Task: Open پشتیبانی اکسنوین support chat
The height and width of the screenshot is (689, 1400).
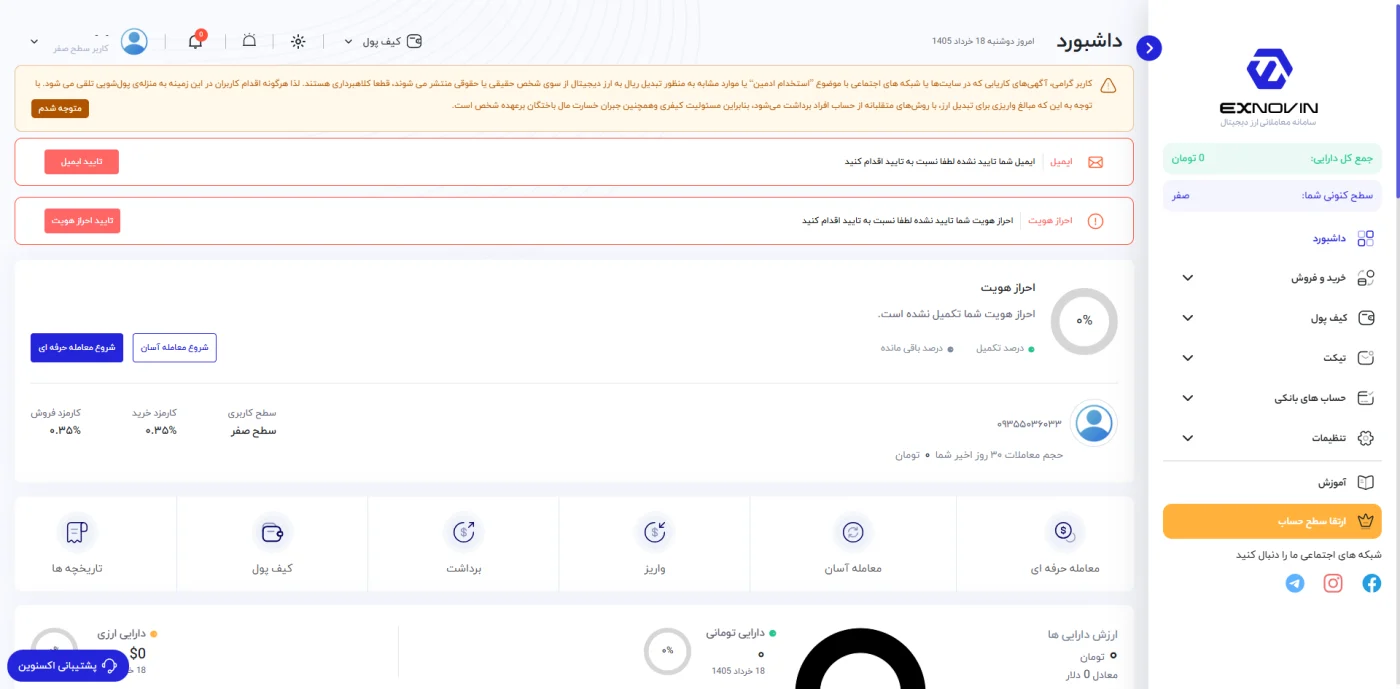Action: pos(68,665)
